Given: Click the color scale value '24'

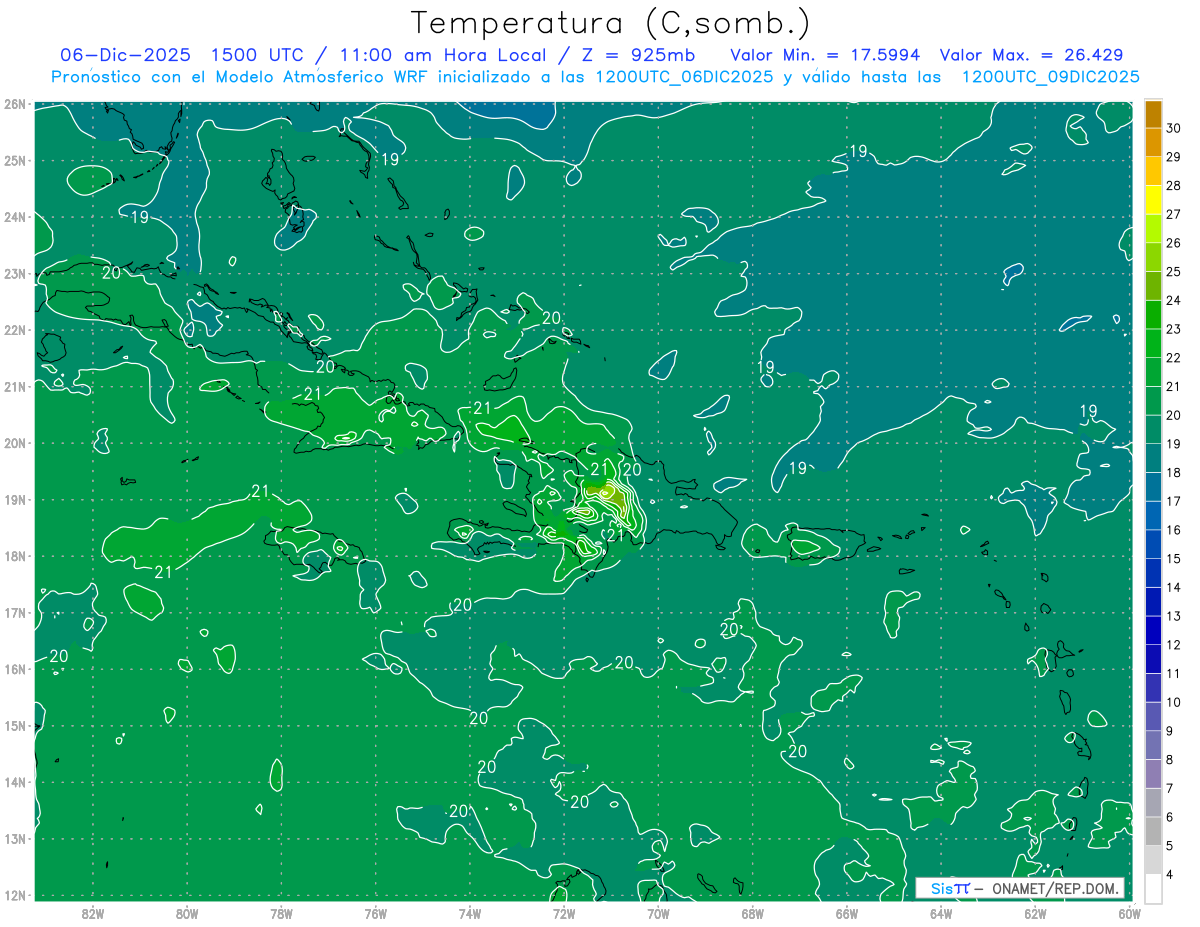Looking at the screenshot, I should point(1173,300).
